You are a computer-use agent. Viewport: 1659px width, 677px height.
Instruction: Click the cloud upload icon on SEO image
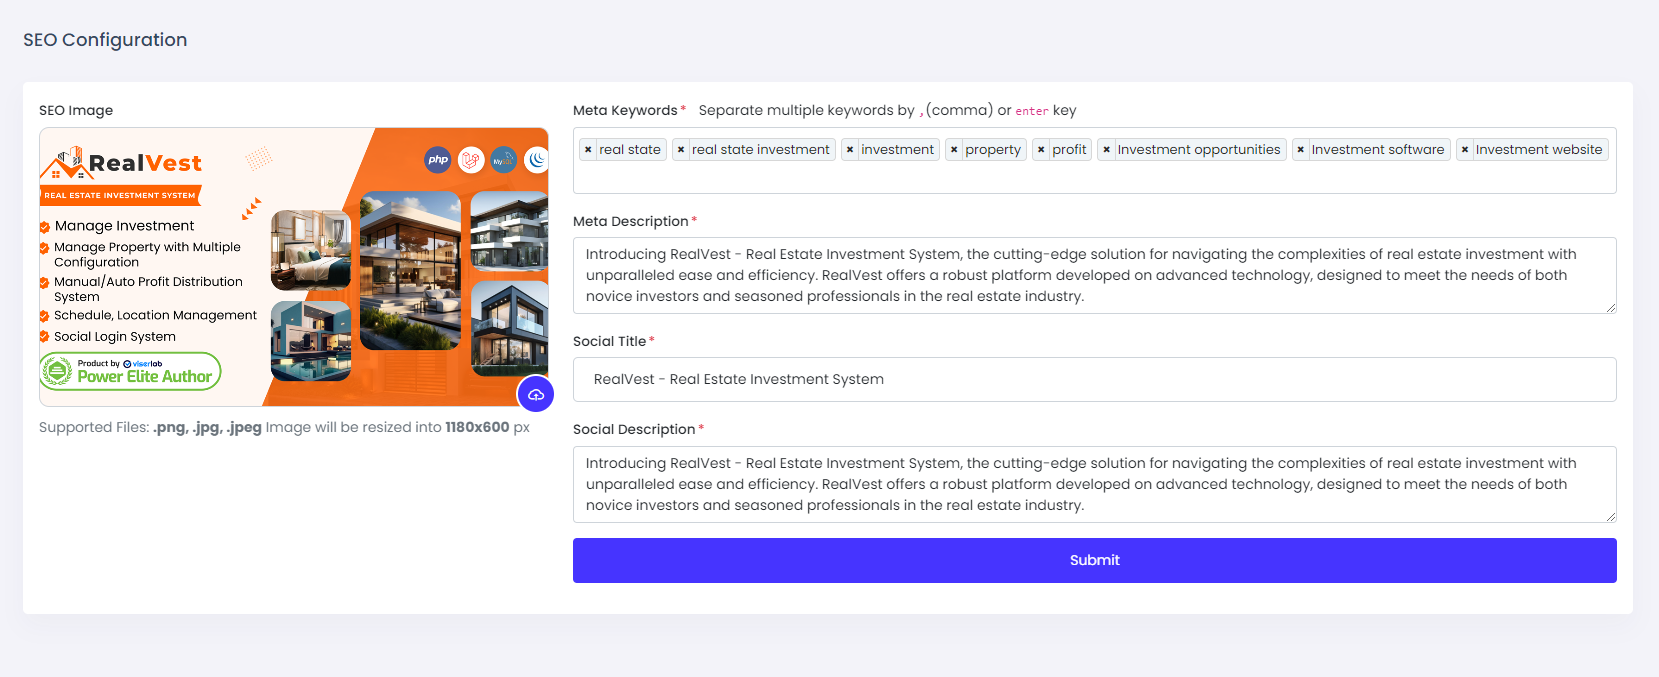click(x=535, y=394)
